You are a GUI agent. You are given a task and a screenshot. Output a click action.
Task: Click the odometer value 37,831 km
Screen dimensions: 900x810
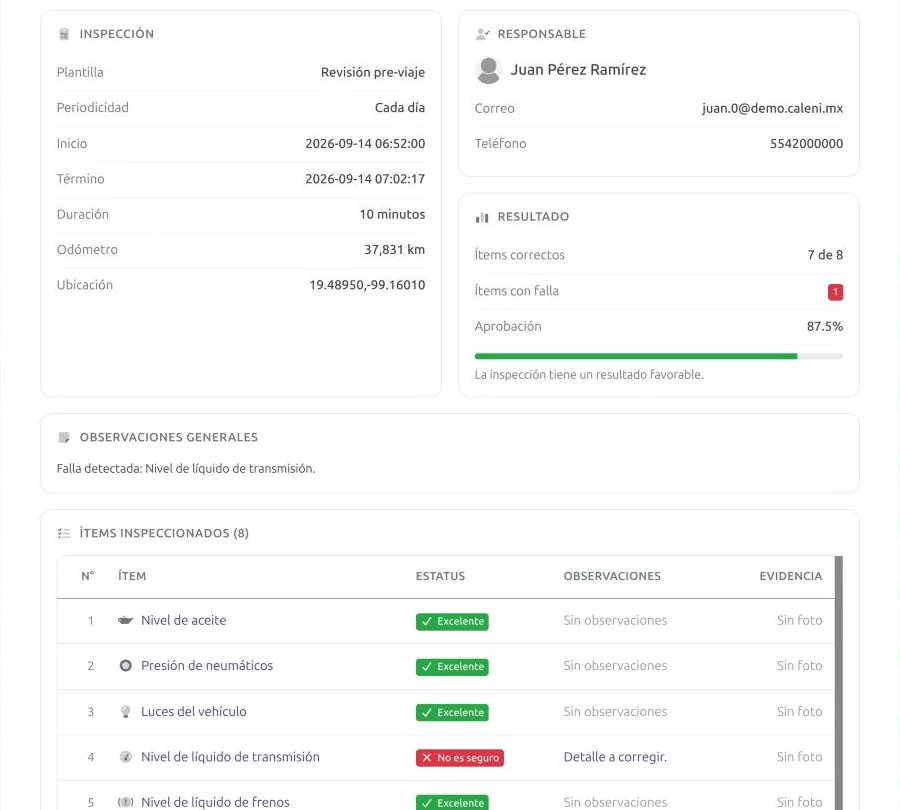tap(395, 249)
